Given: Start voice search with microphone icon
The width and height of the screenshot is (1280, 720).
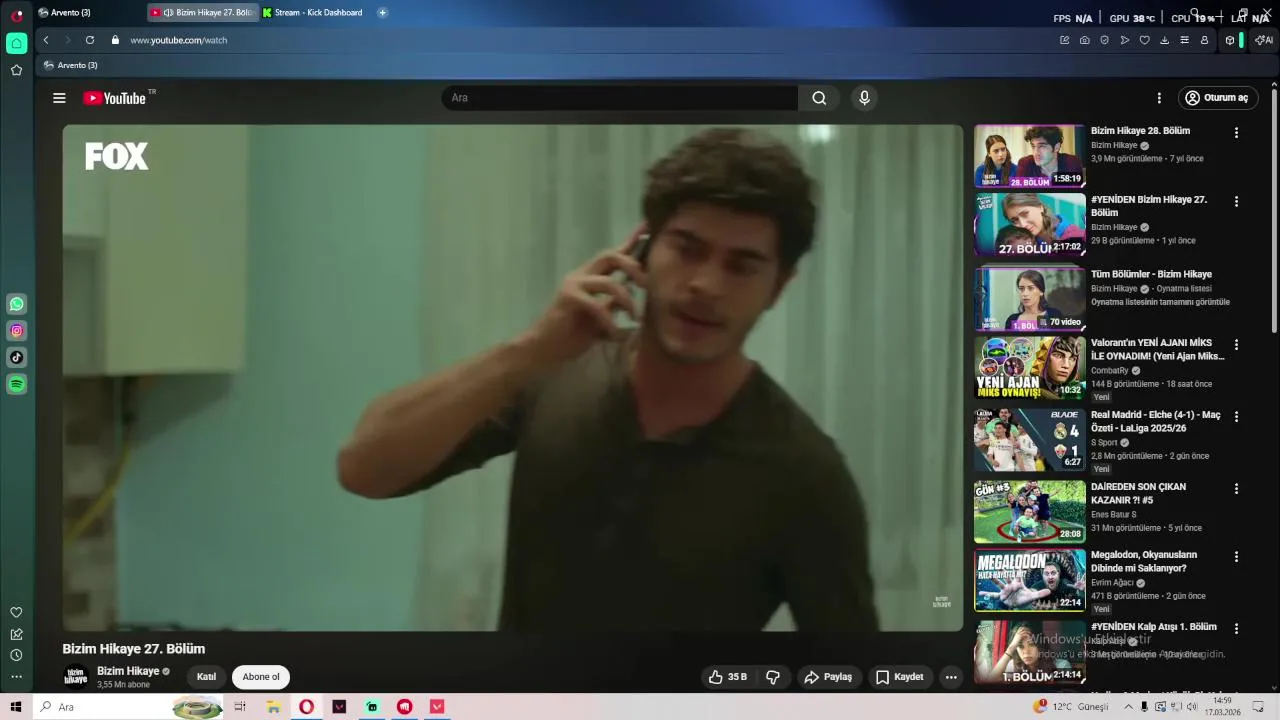Looking at the screenshot, I should pos(865,98).
